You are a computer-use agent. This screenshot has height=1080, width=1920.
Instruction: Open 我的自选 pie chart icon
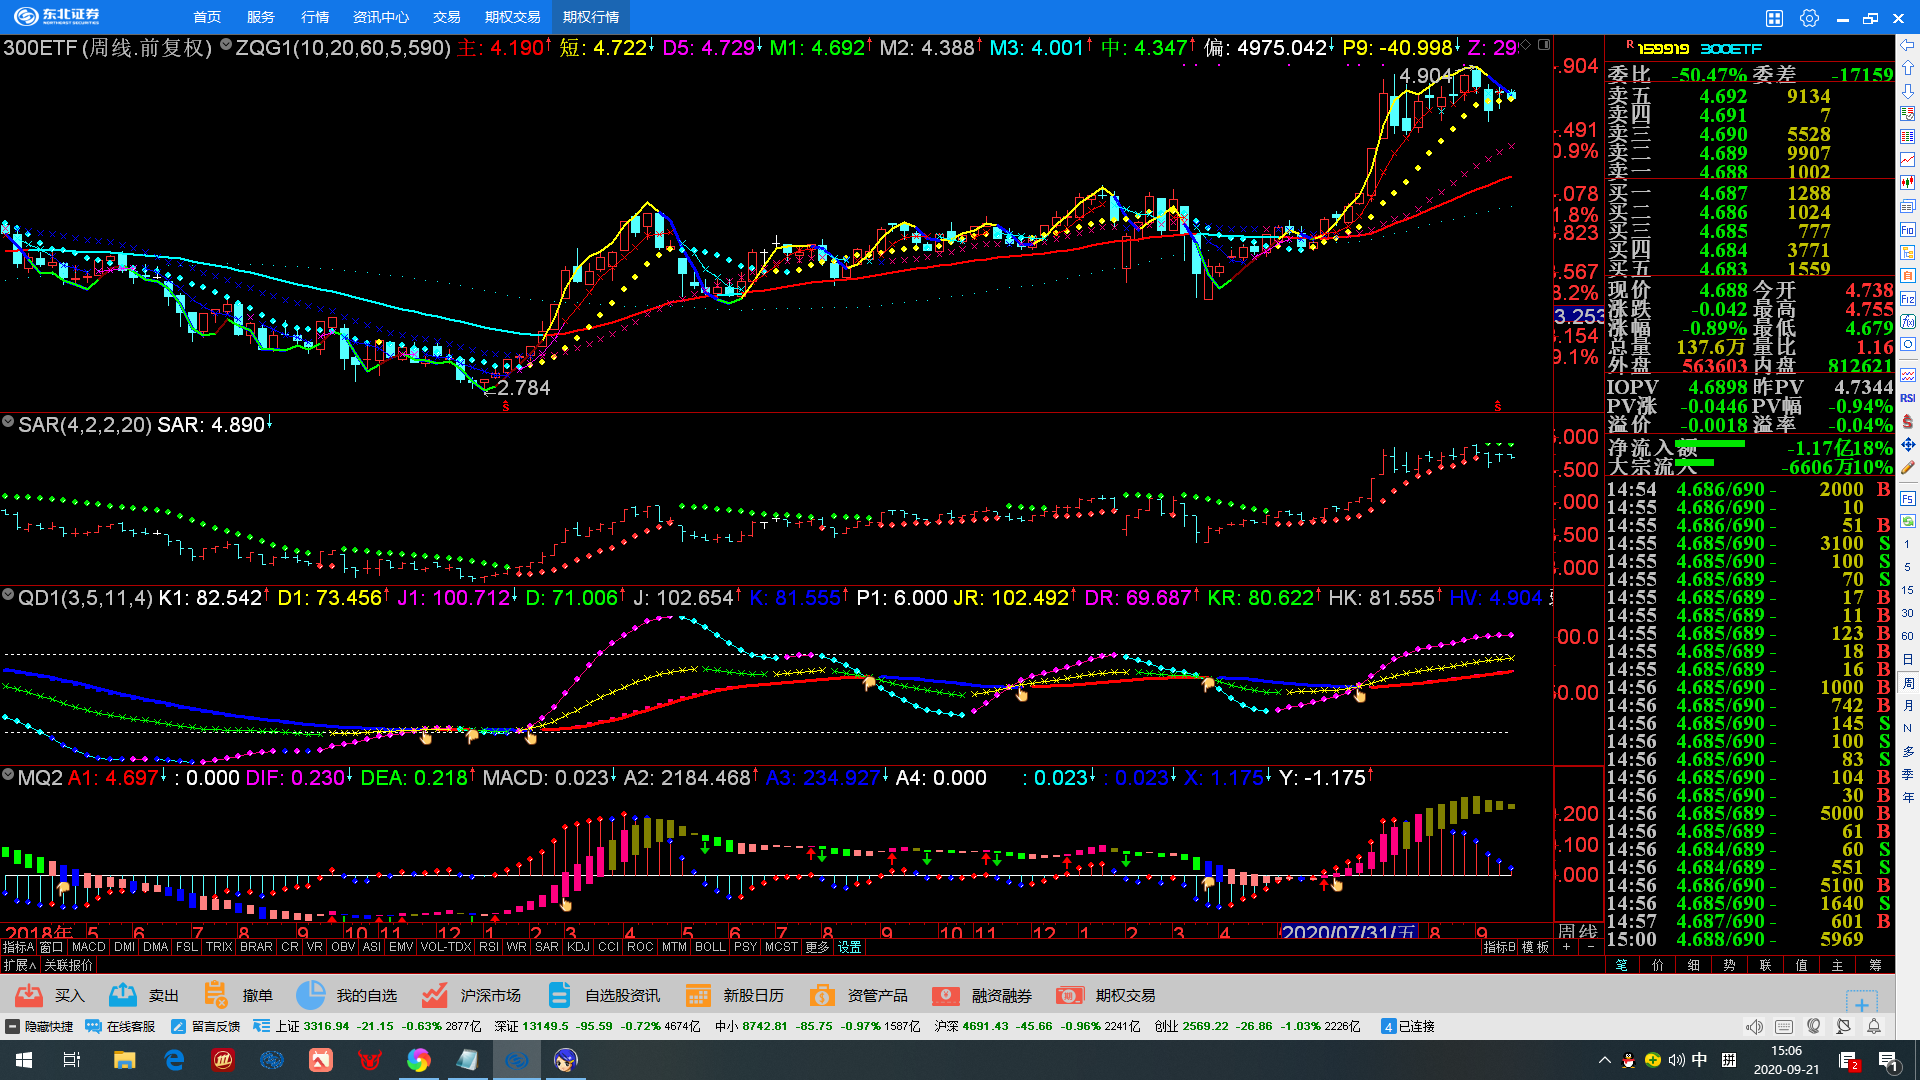(311, 995)
